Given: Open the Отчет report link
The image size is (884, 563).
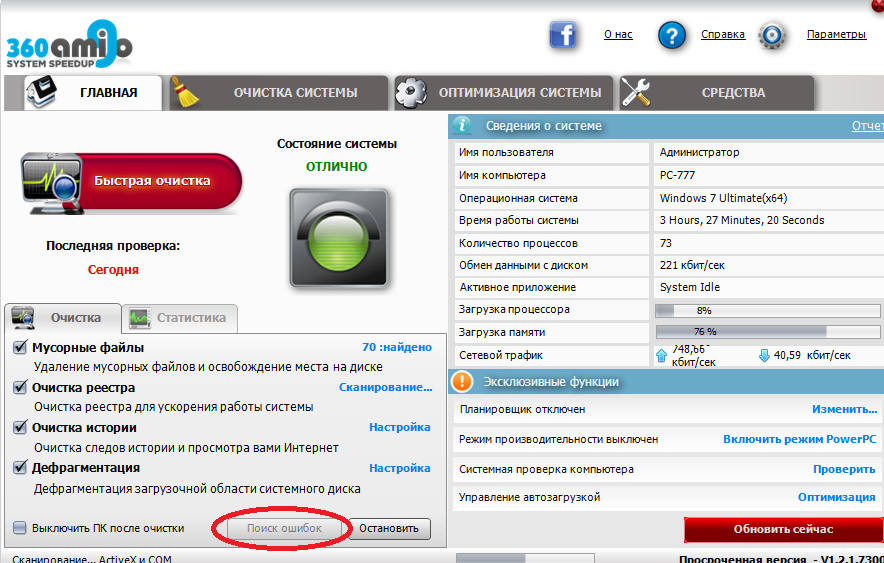Looking at the screenshot, I should click(868, 126).
